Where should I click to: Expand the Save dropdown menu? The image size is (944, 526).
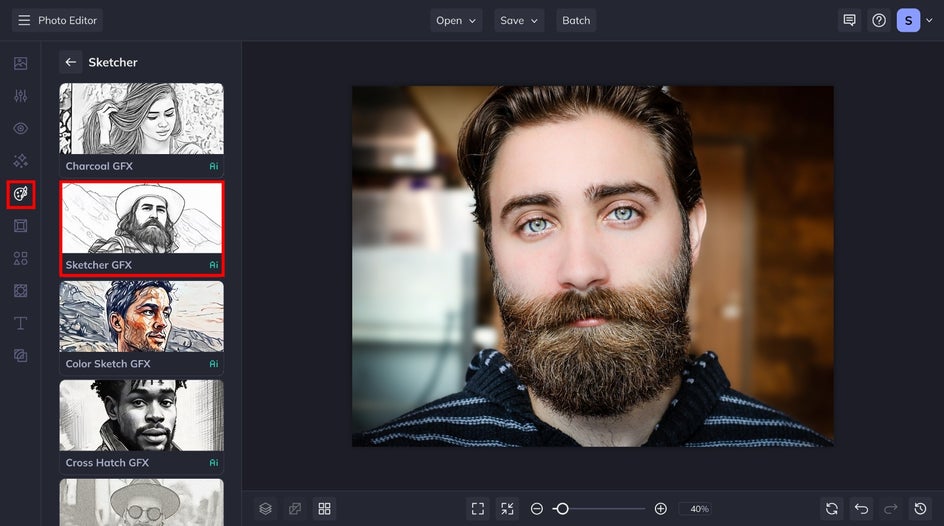pyautogui.click(x=519, y=20)
